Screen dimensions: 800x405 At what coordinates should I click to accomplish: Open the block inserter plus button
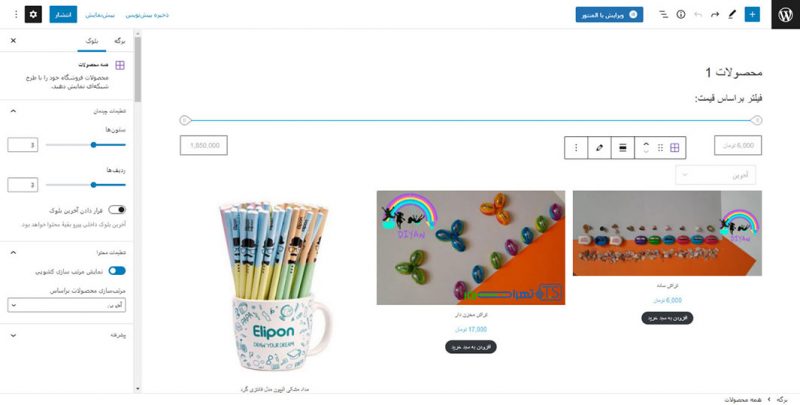pos(752,14)
